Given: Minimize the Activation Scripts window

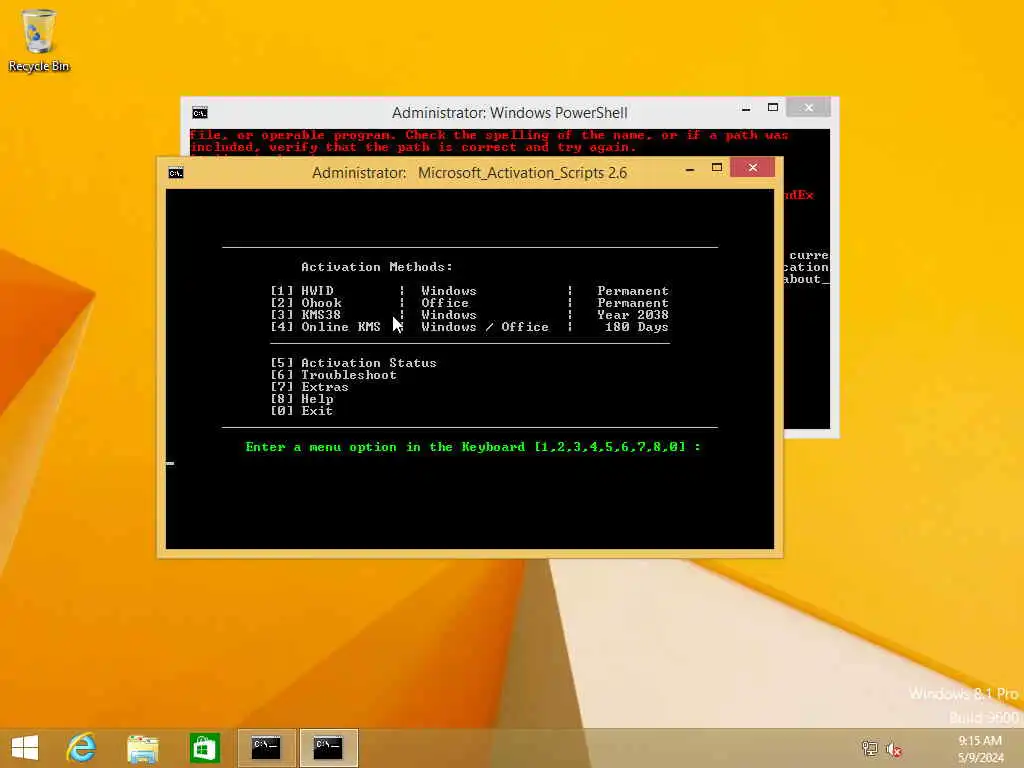Looking at the screenshot, I should pos(690,168).
